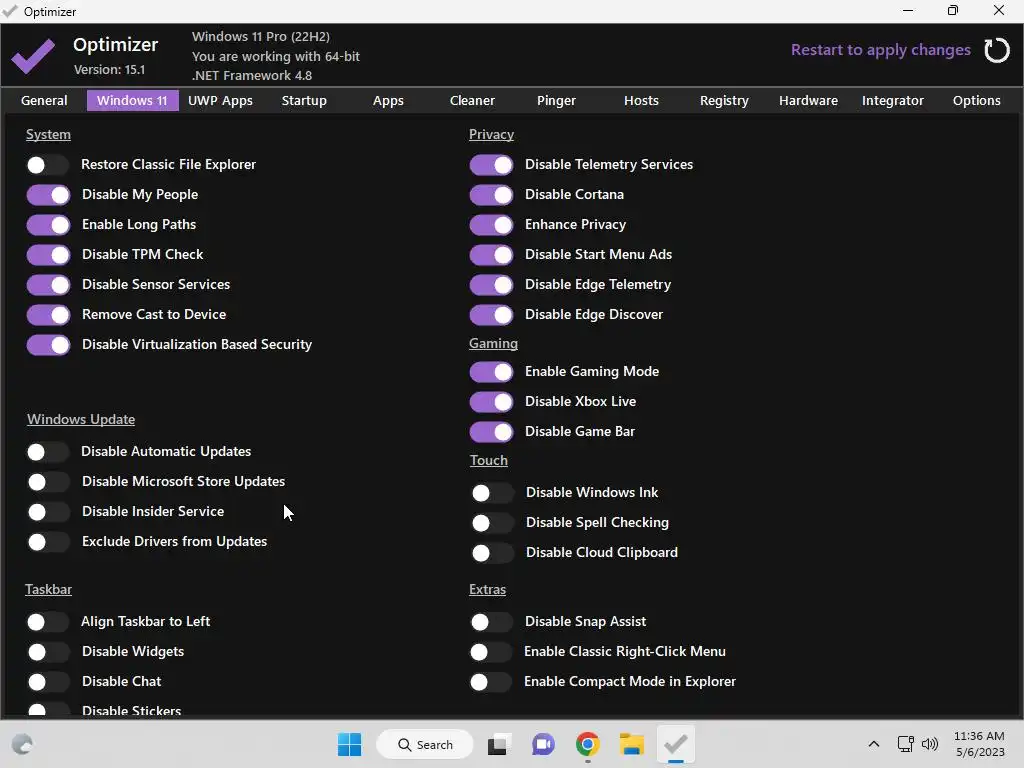Toggle Disable Start Menu Ads
This screenshot has width=1024, height=768.
point(491,255)
